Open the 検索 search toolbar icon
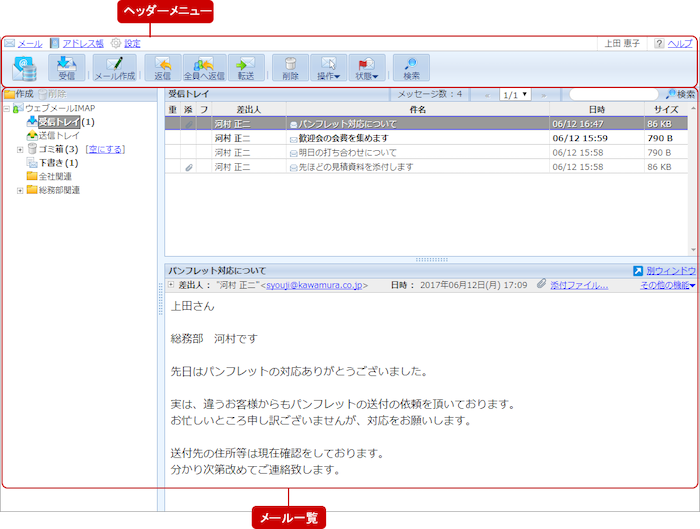 coord(411,67)
